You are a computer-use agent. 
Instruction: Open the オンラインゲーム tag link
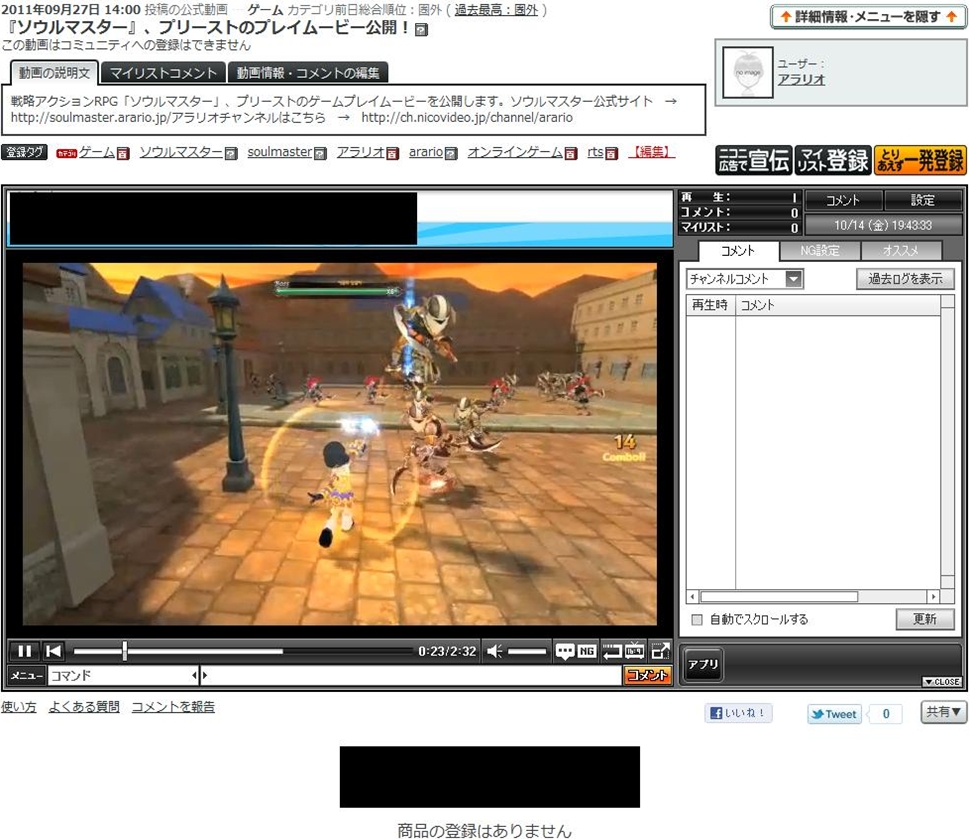click(515, 152)
